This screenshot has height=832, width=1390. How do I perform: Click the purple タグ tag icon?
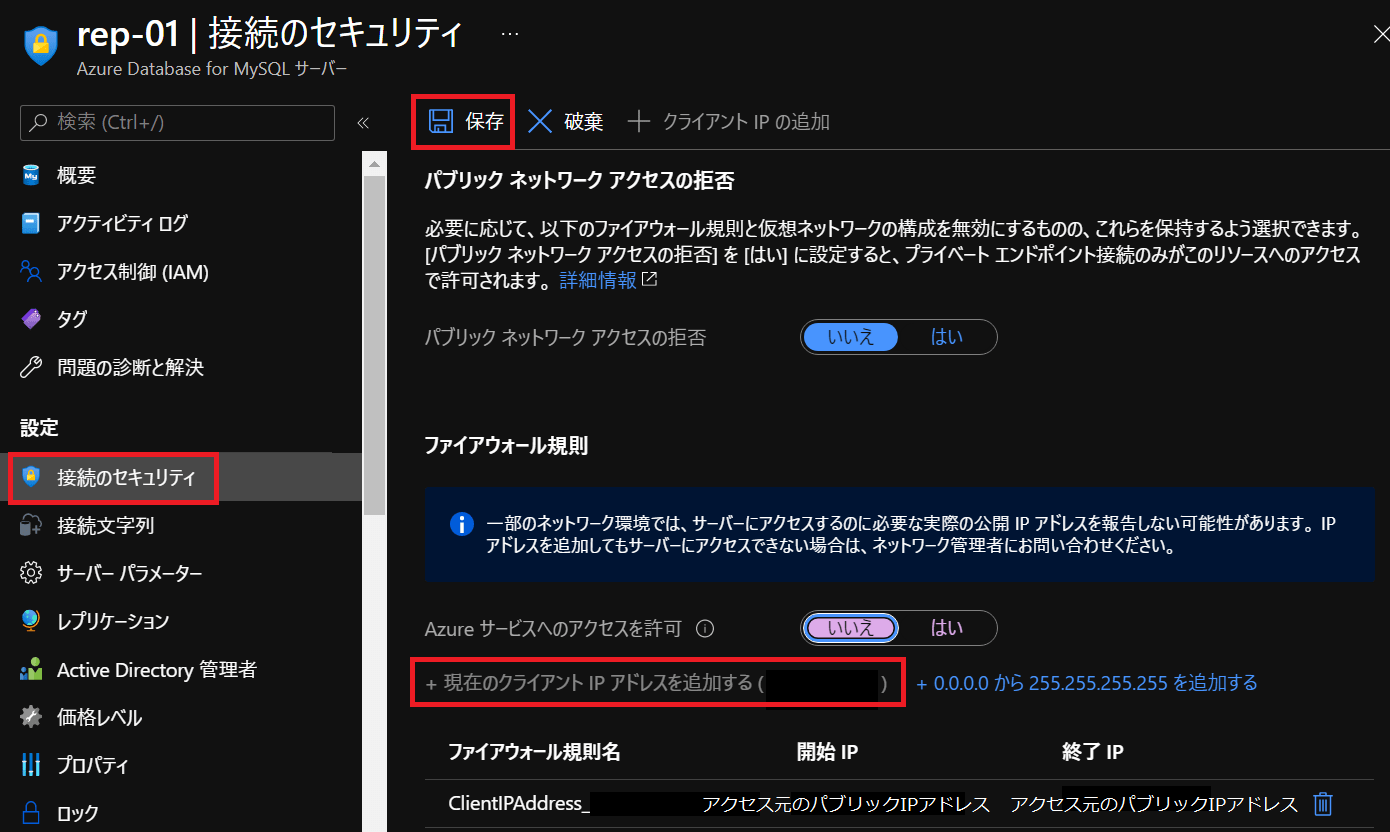point(31,319)
